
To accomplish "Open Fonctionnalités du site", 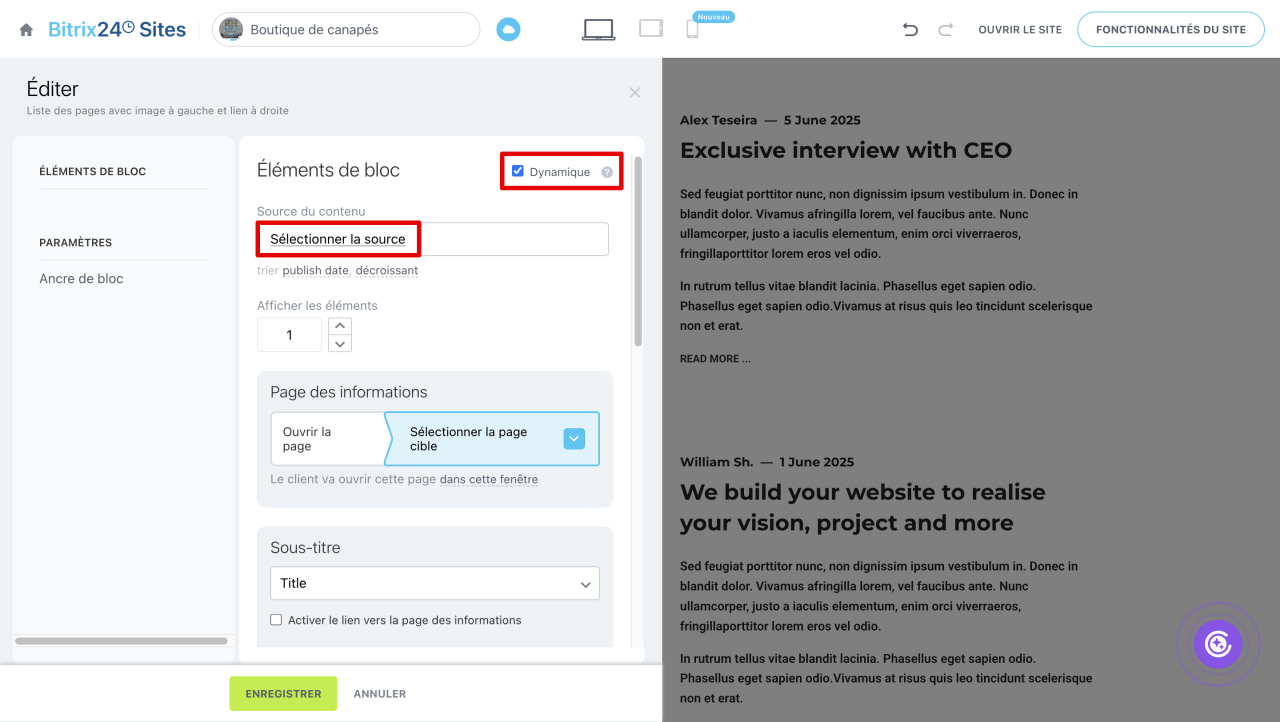I will pos(1171,29).
